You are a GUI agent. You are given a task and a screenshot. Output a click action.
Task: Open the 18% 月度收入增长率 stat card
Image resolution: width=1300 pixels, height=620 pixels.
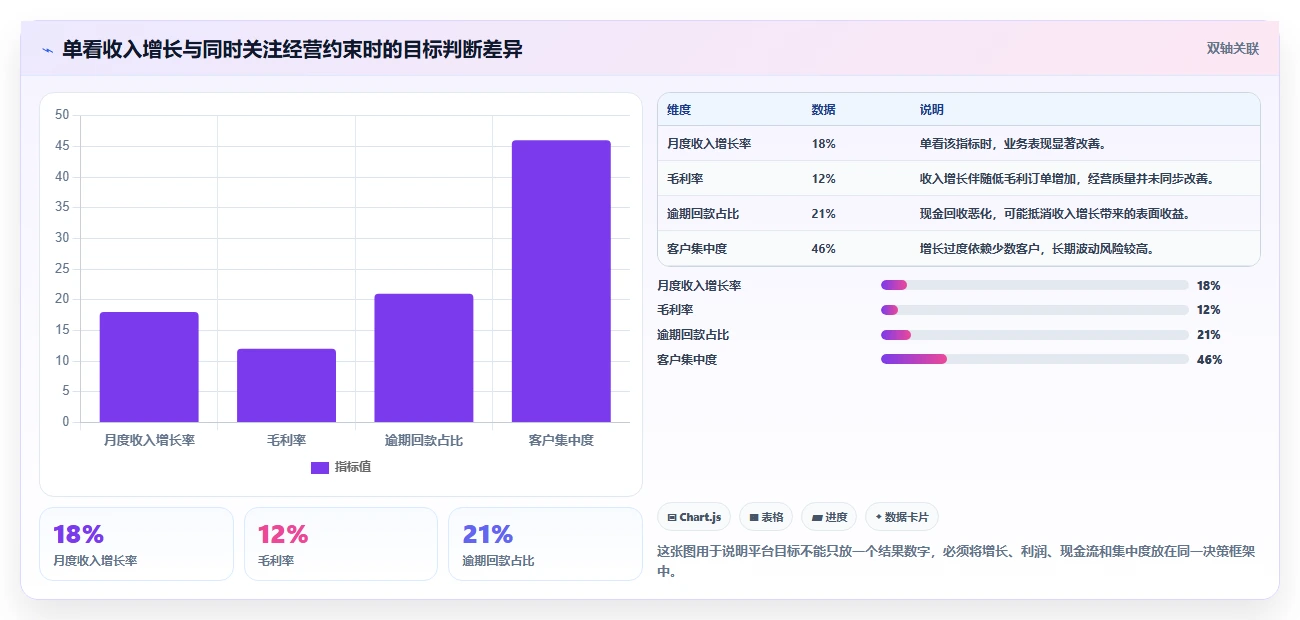[x=136, y=544]
